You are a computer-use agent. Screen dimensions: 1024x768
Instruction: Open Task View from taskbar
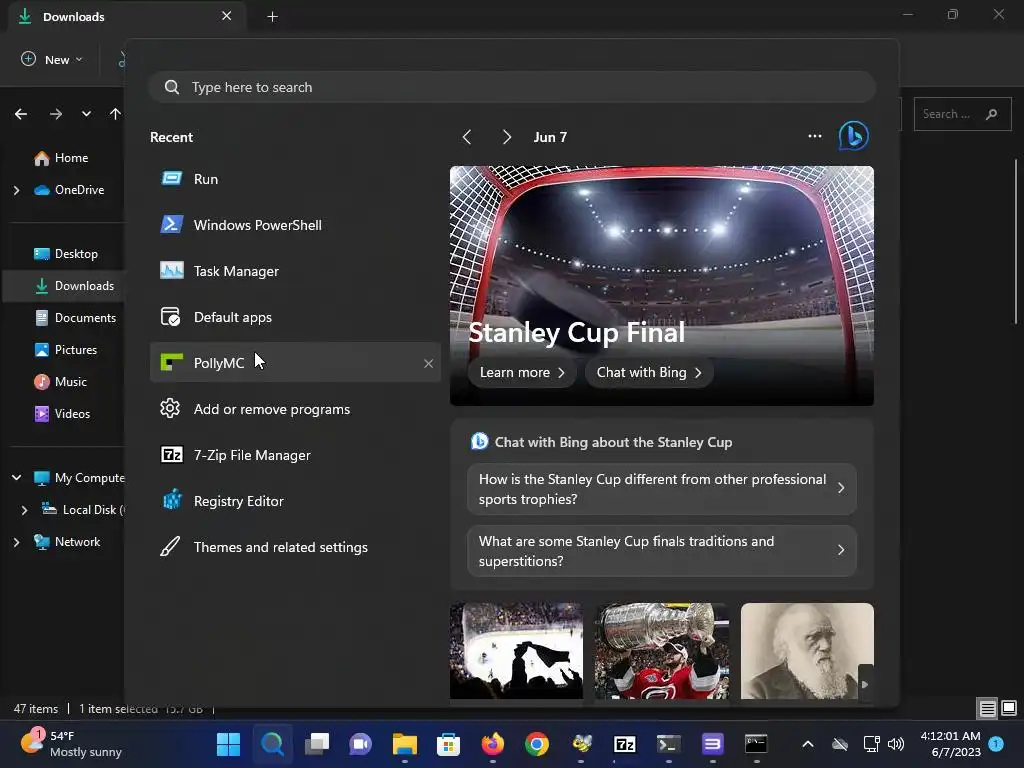pos(317,744)
